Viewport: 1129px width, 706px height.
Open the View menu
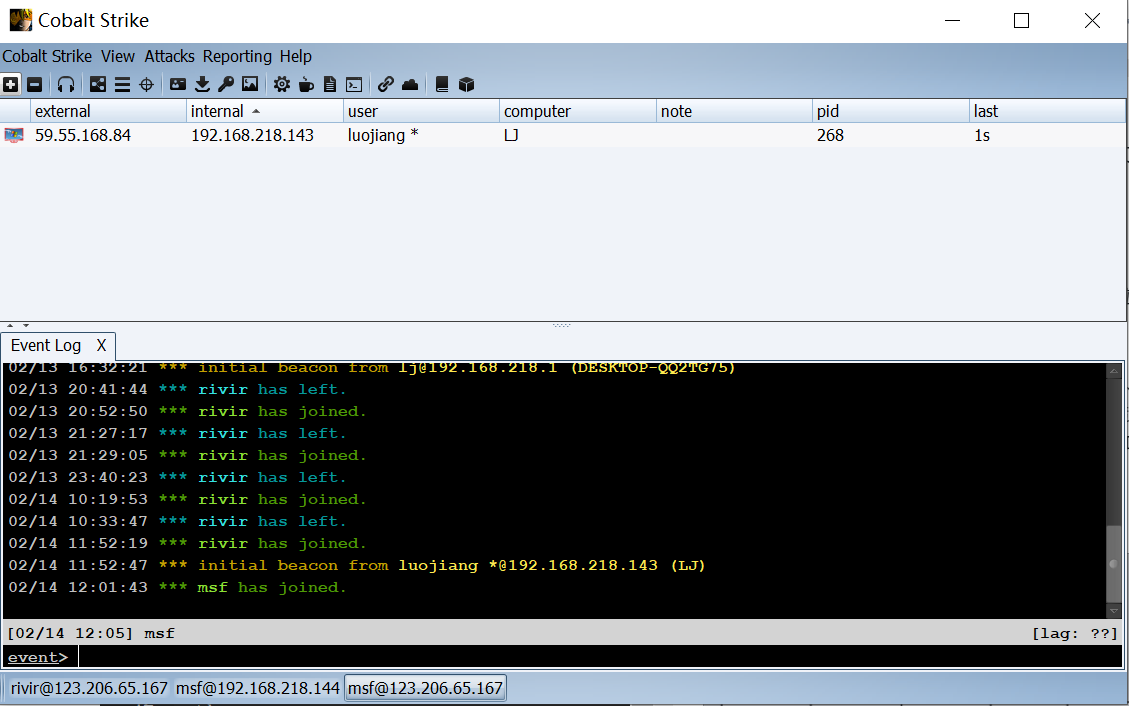pos(118,56)
